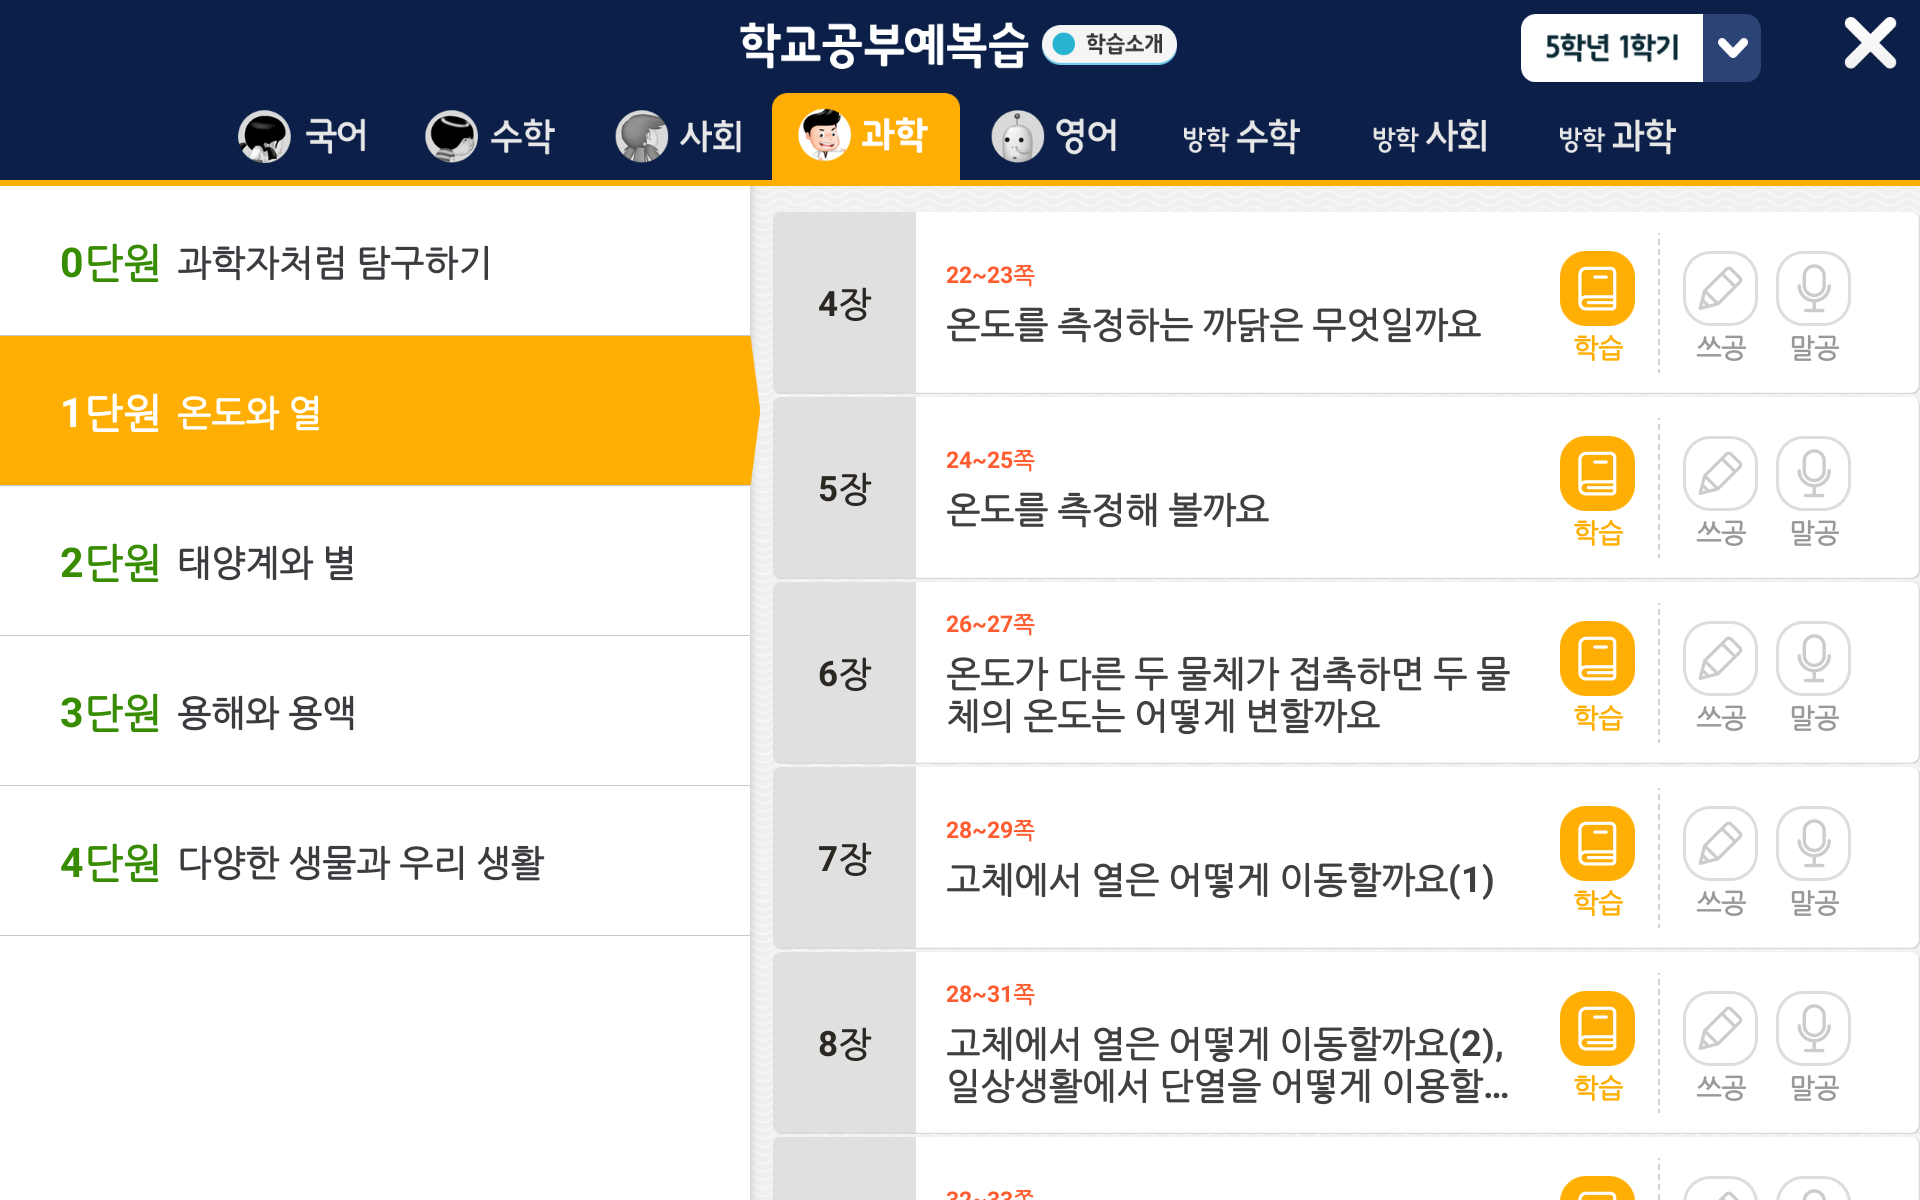Open lesson 온도를 측정하는 까닭은 무엇일까요

coord(1213,324)
